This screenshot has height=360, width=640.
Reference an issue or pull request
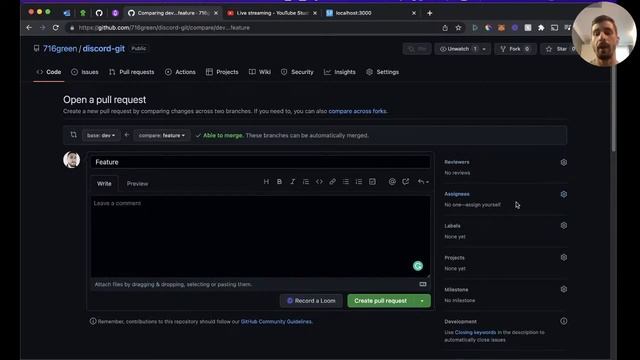pyautogui.click(x=405, y=182)
